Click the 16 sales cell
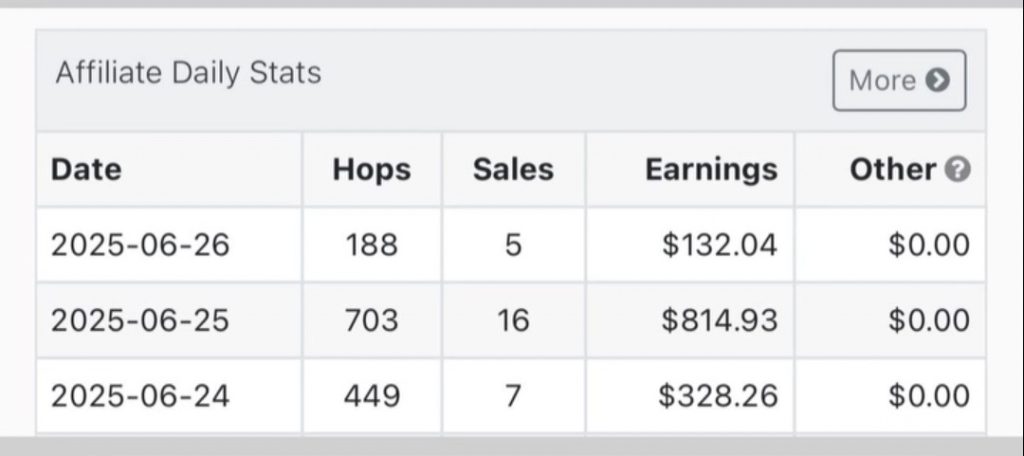1024x456 pixels. (x=513, y=321)
